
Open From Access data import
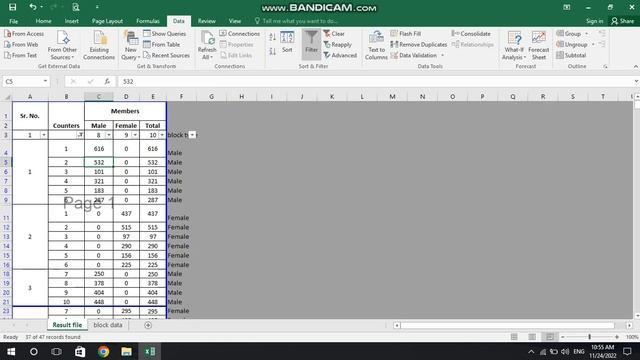point(24,33)
